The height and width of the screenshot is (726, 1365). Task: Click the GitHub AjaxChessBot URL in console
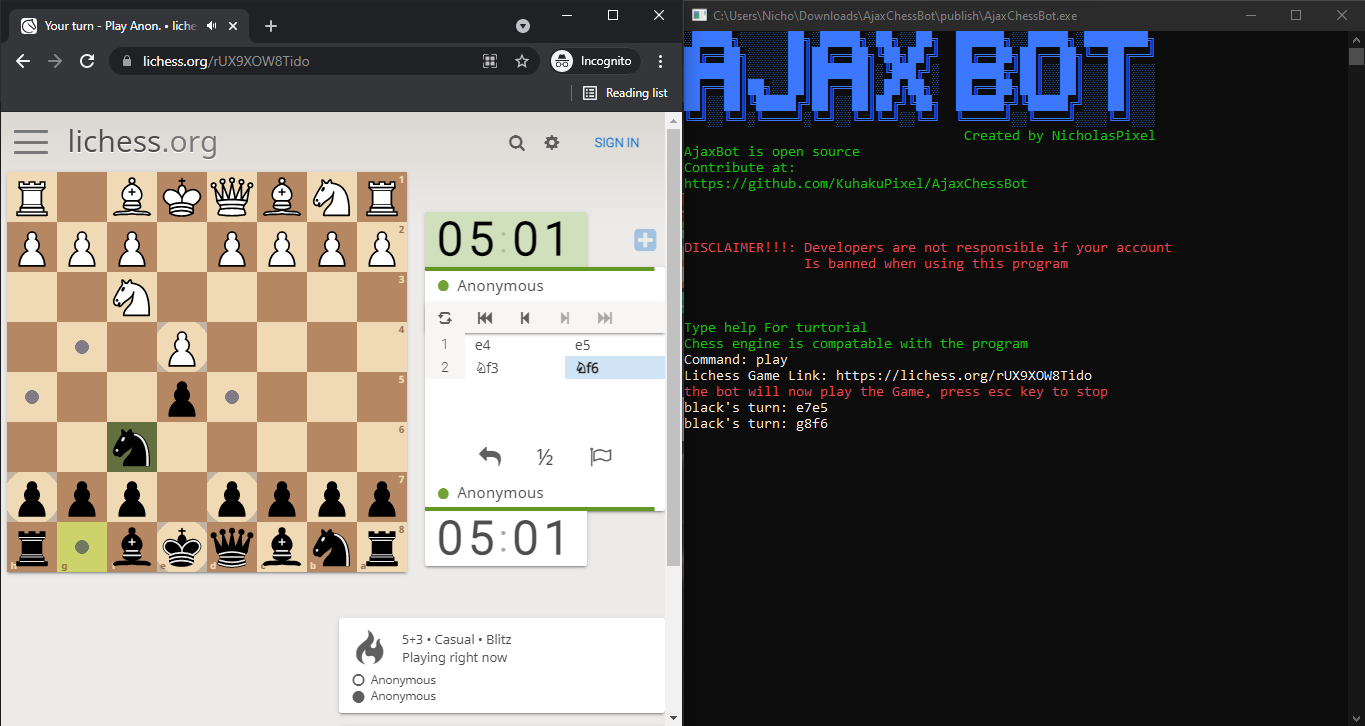[x=855, y=184]
